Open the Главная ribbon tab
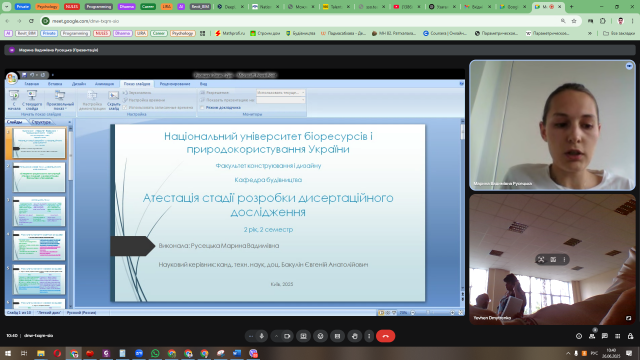Screen dimensions: 640x360 [31, 84]
